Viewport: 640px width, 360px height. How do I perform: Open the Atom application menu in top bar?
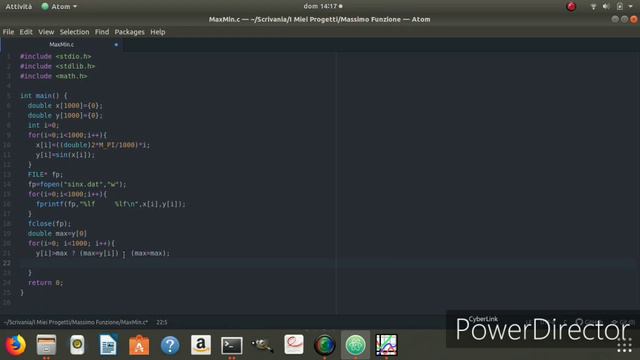60,7
